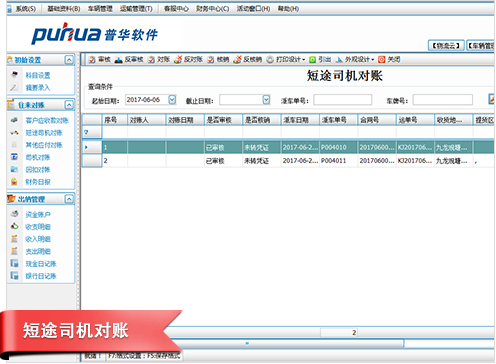Viewport: 496px width, 364px height.
Task: Click the green 引出 (Export) icon
Action: (312, 60)
